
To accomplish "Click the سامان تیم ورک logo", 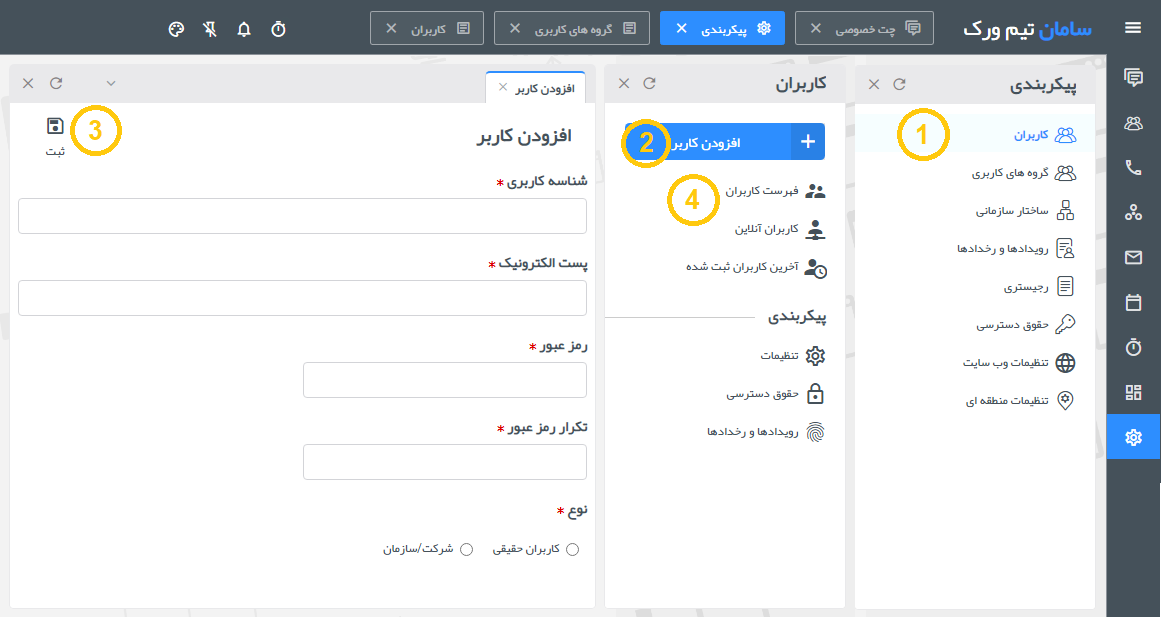I will [x=1027, y=29].
